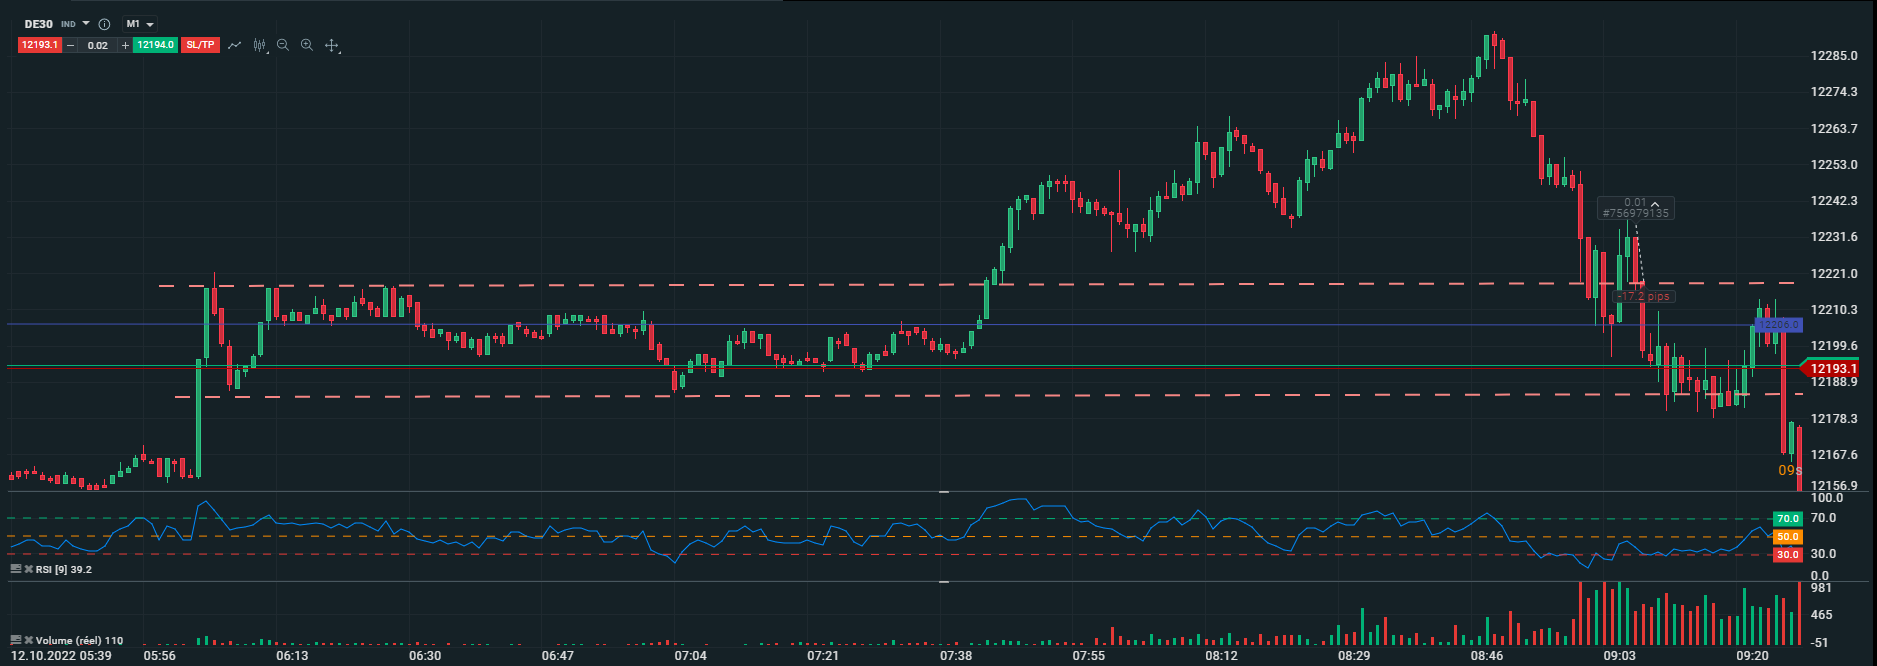The height and width of the screenshot is (666, 1877).
Task: Zoom out of the chart
Action: [x=283, y=45]
